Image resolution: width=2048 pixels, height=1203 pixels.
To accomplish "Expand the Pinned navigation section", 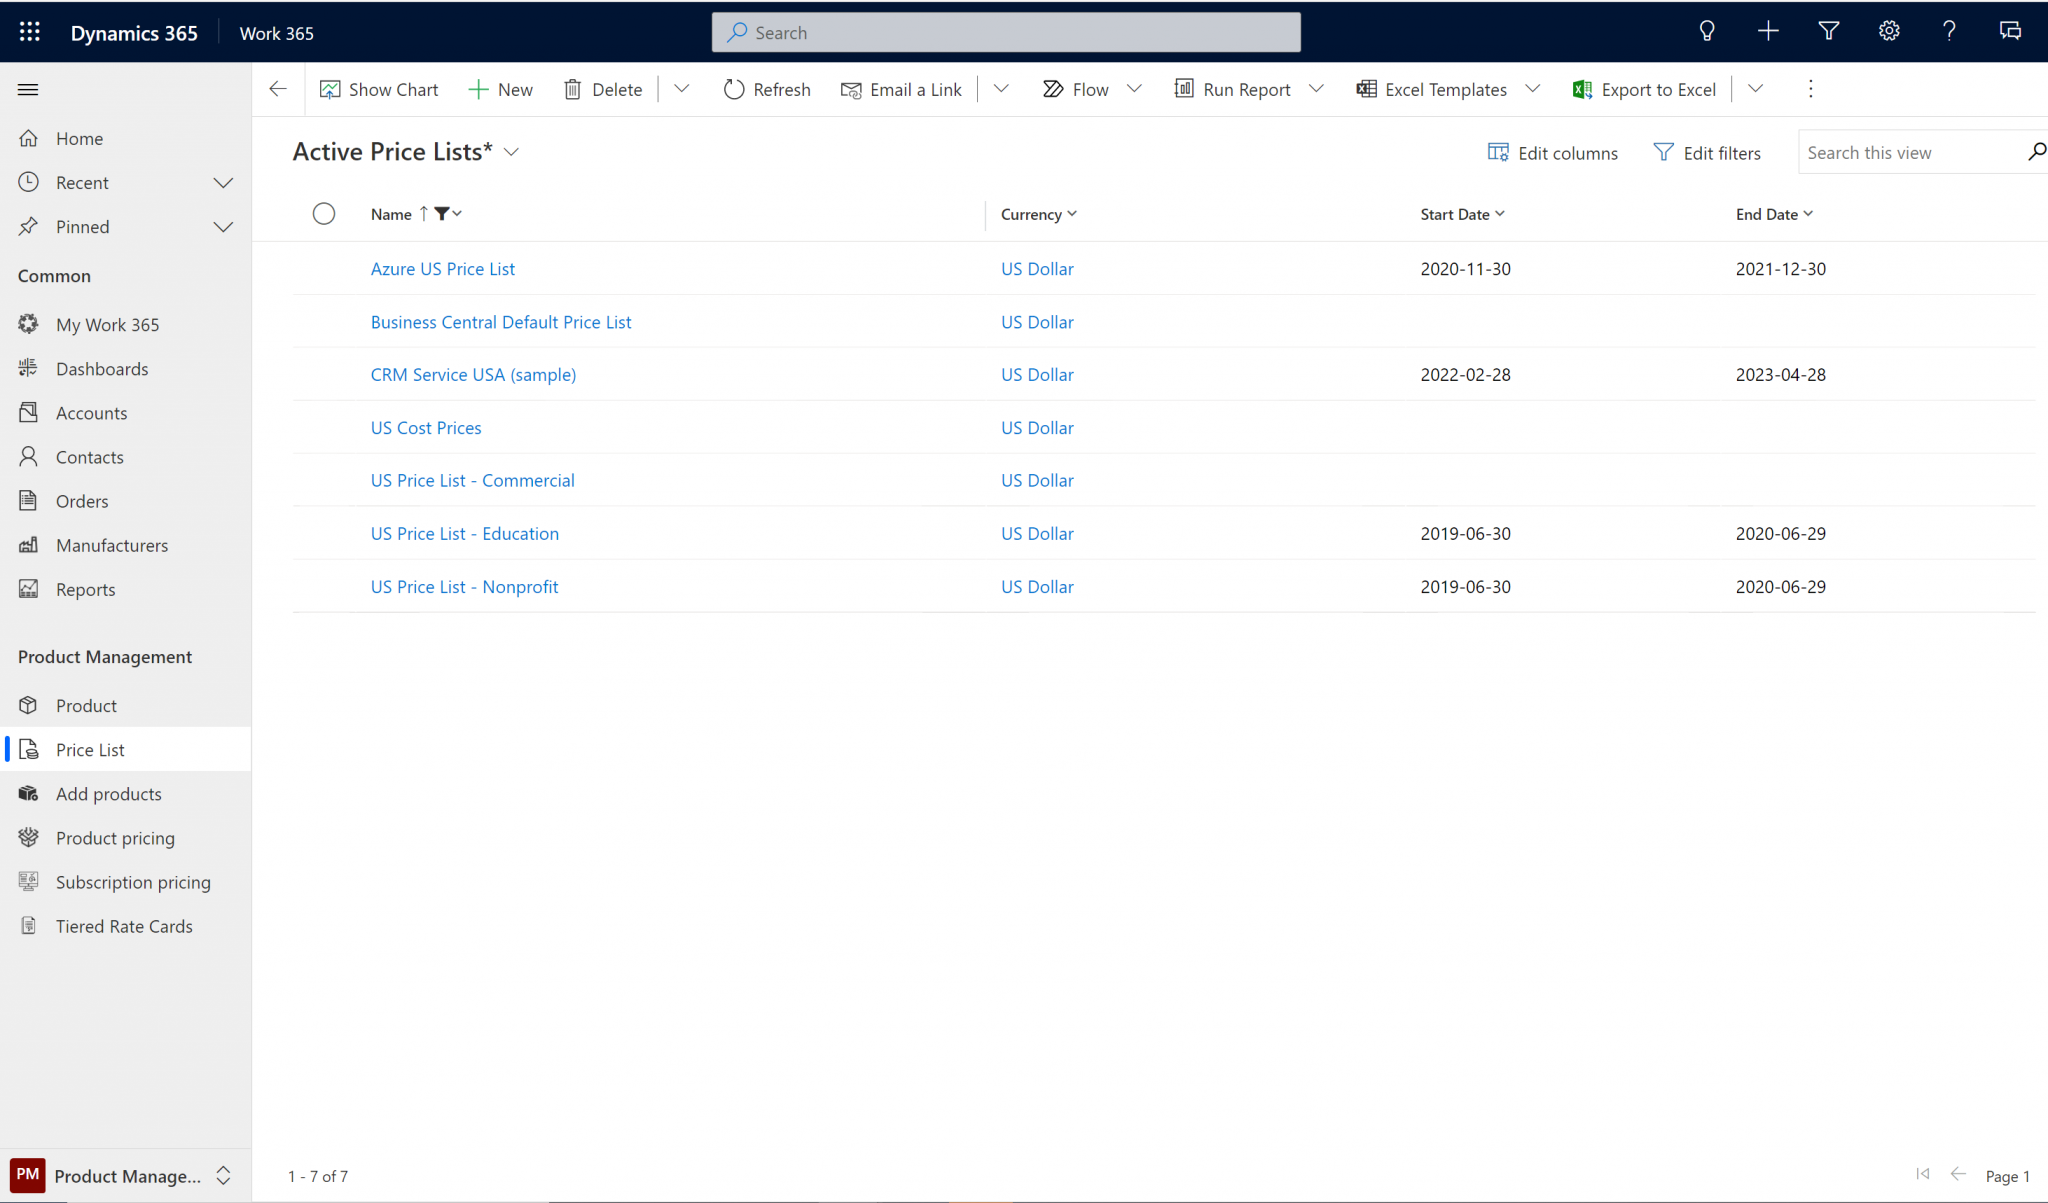I will tap(223, 227).
